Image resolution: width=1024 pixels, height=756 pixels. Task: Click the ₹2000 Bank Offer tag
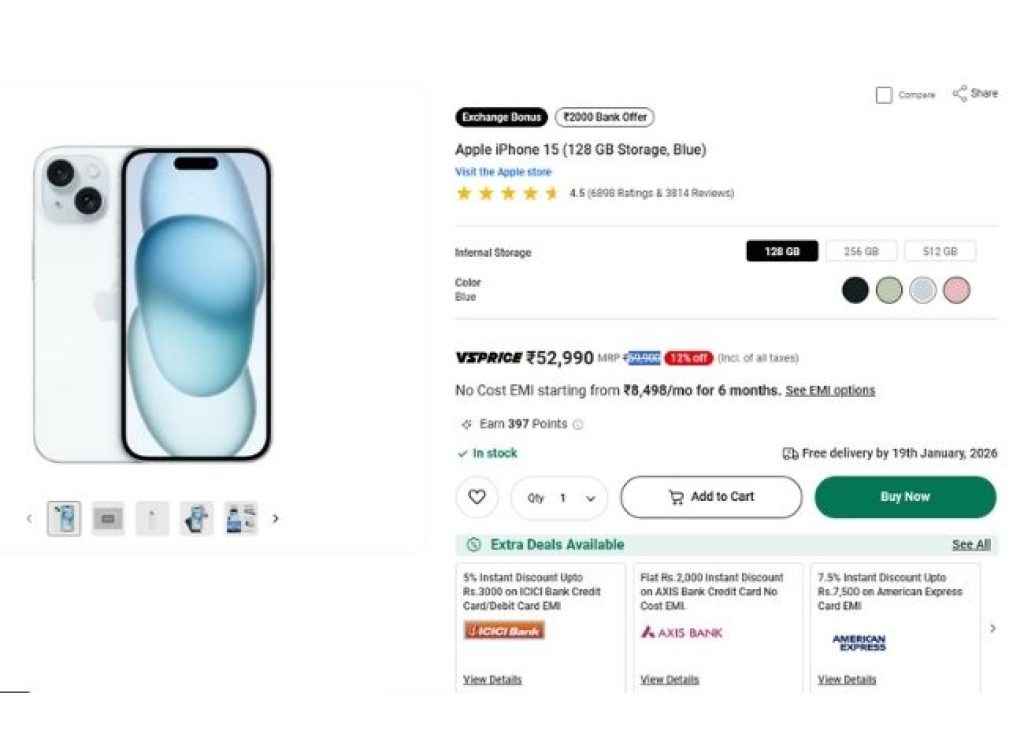pos(604,117)
